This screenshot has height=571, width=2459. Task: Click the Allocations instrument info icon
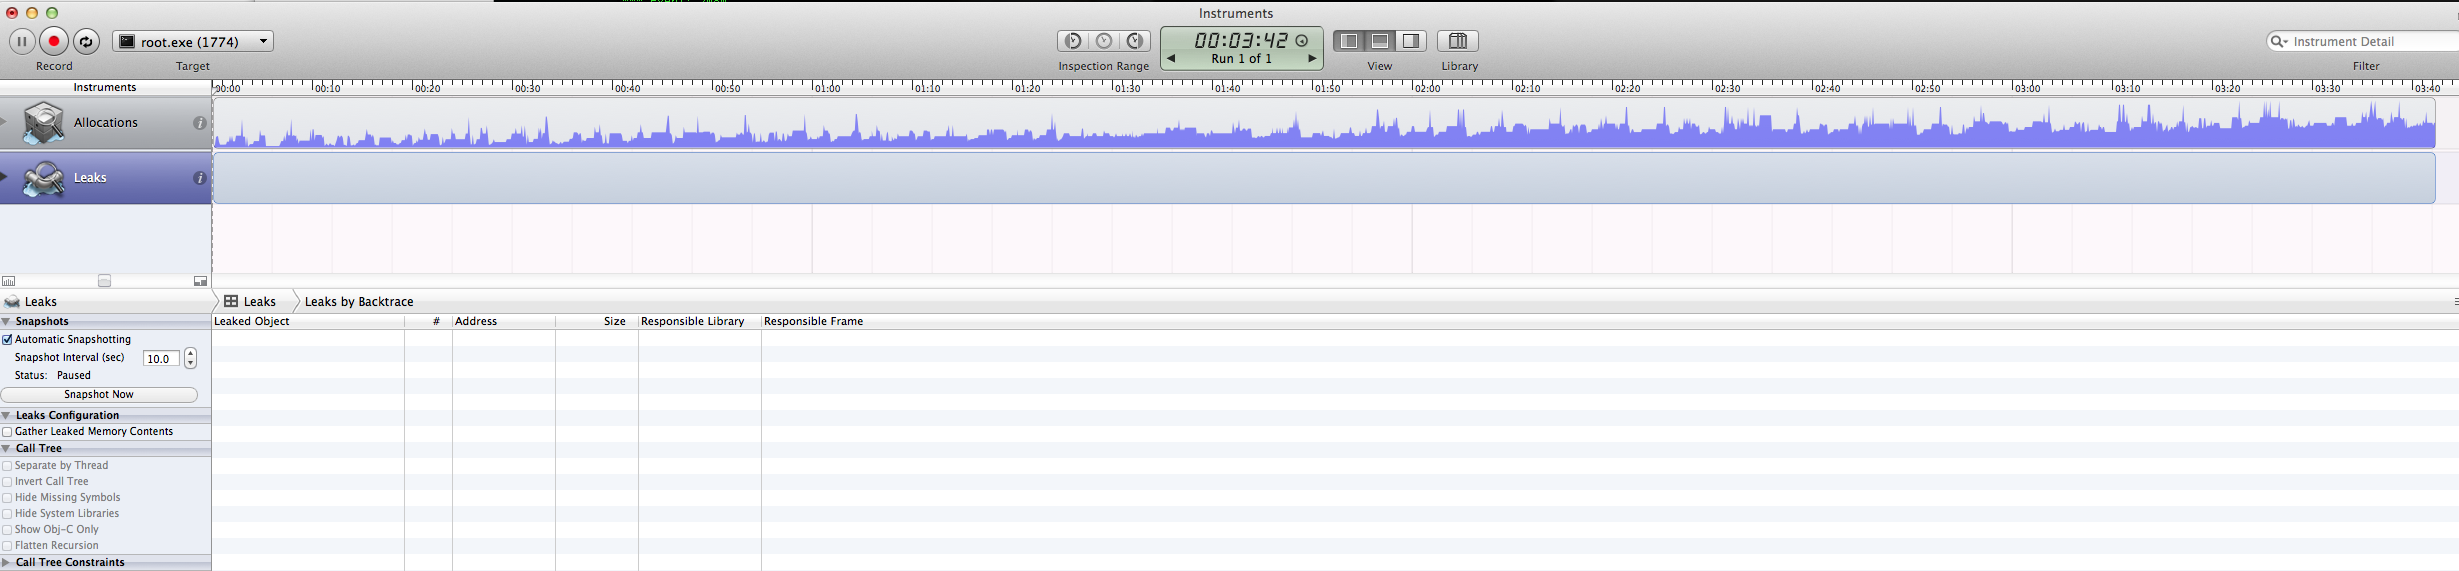point(200,123)
